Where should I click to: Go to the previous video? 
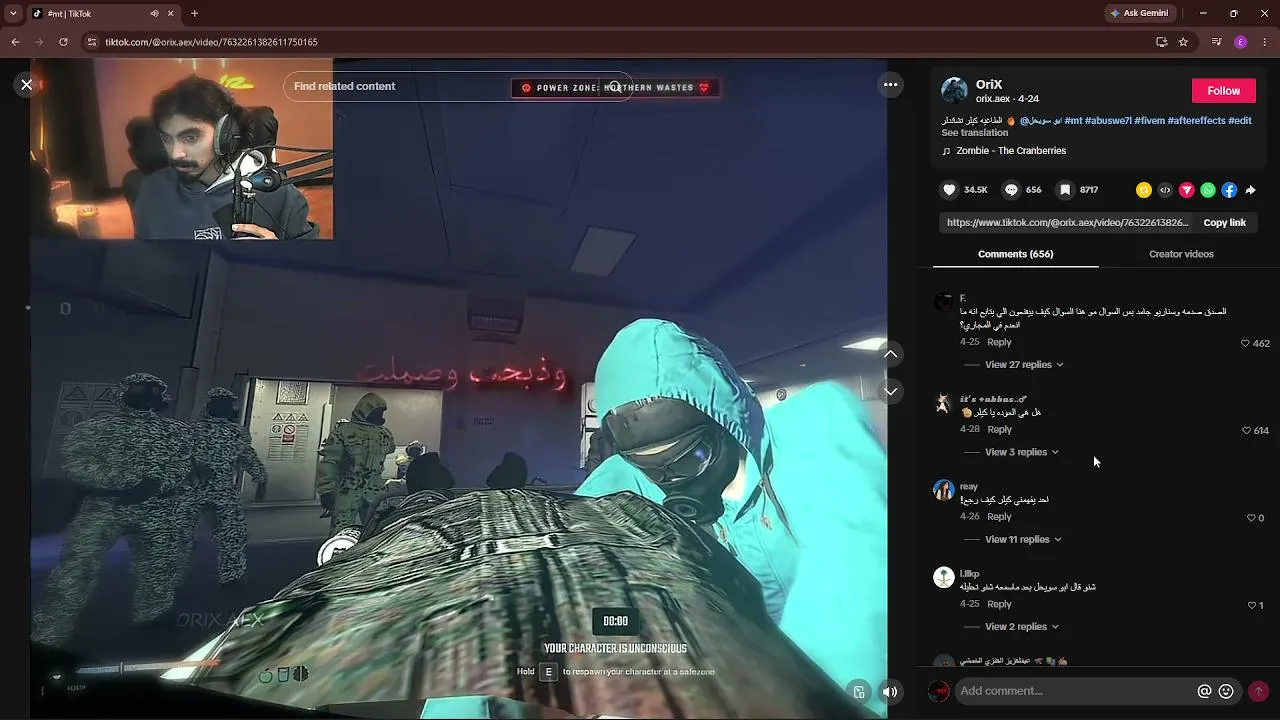coord(890,354)
